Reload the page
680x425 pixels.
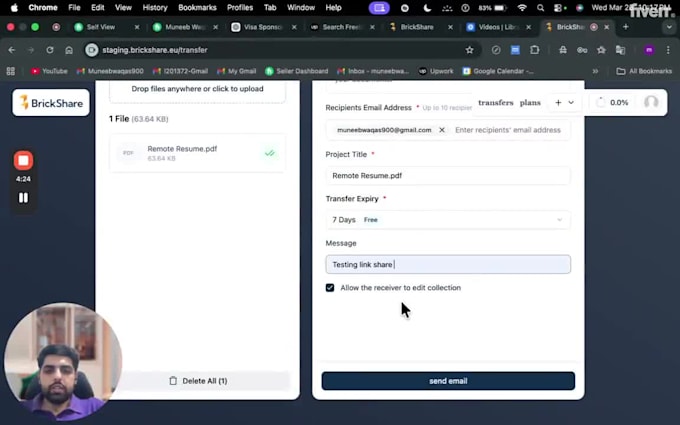pos(50,50)
